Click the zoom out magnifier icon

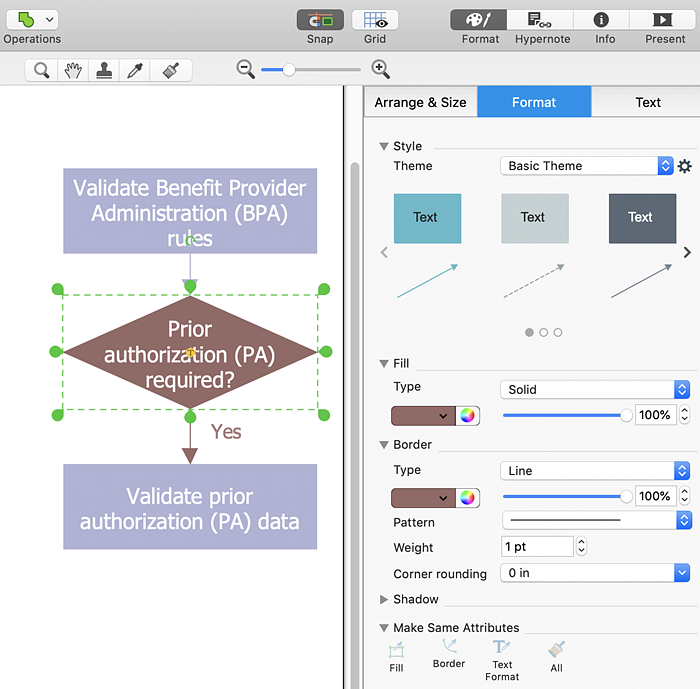click(x=246, y=69)
